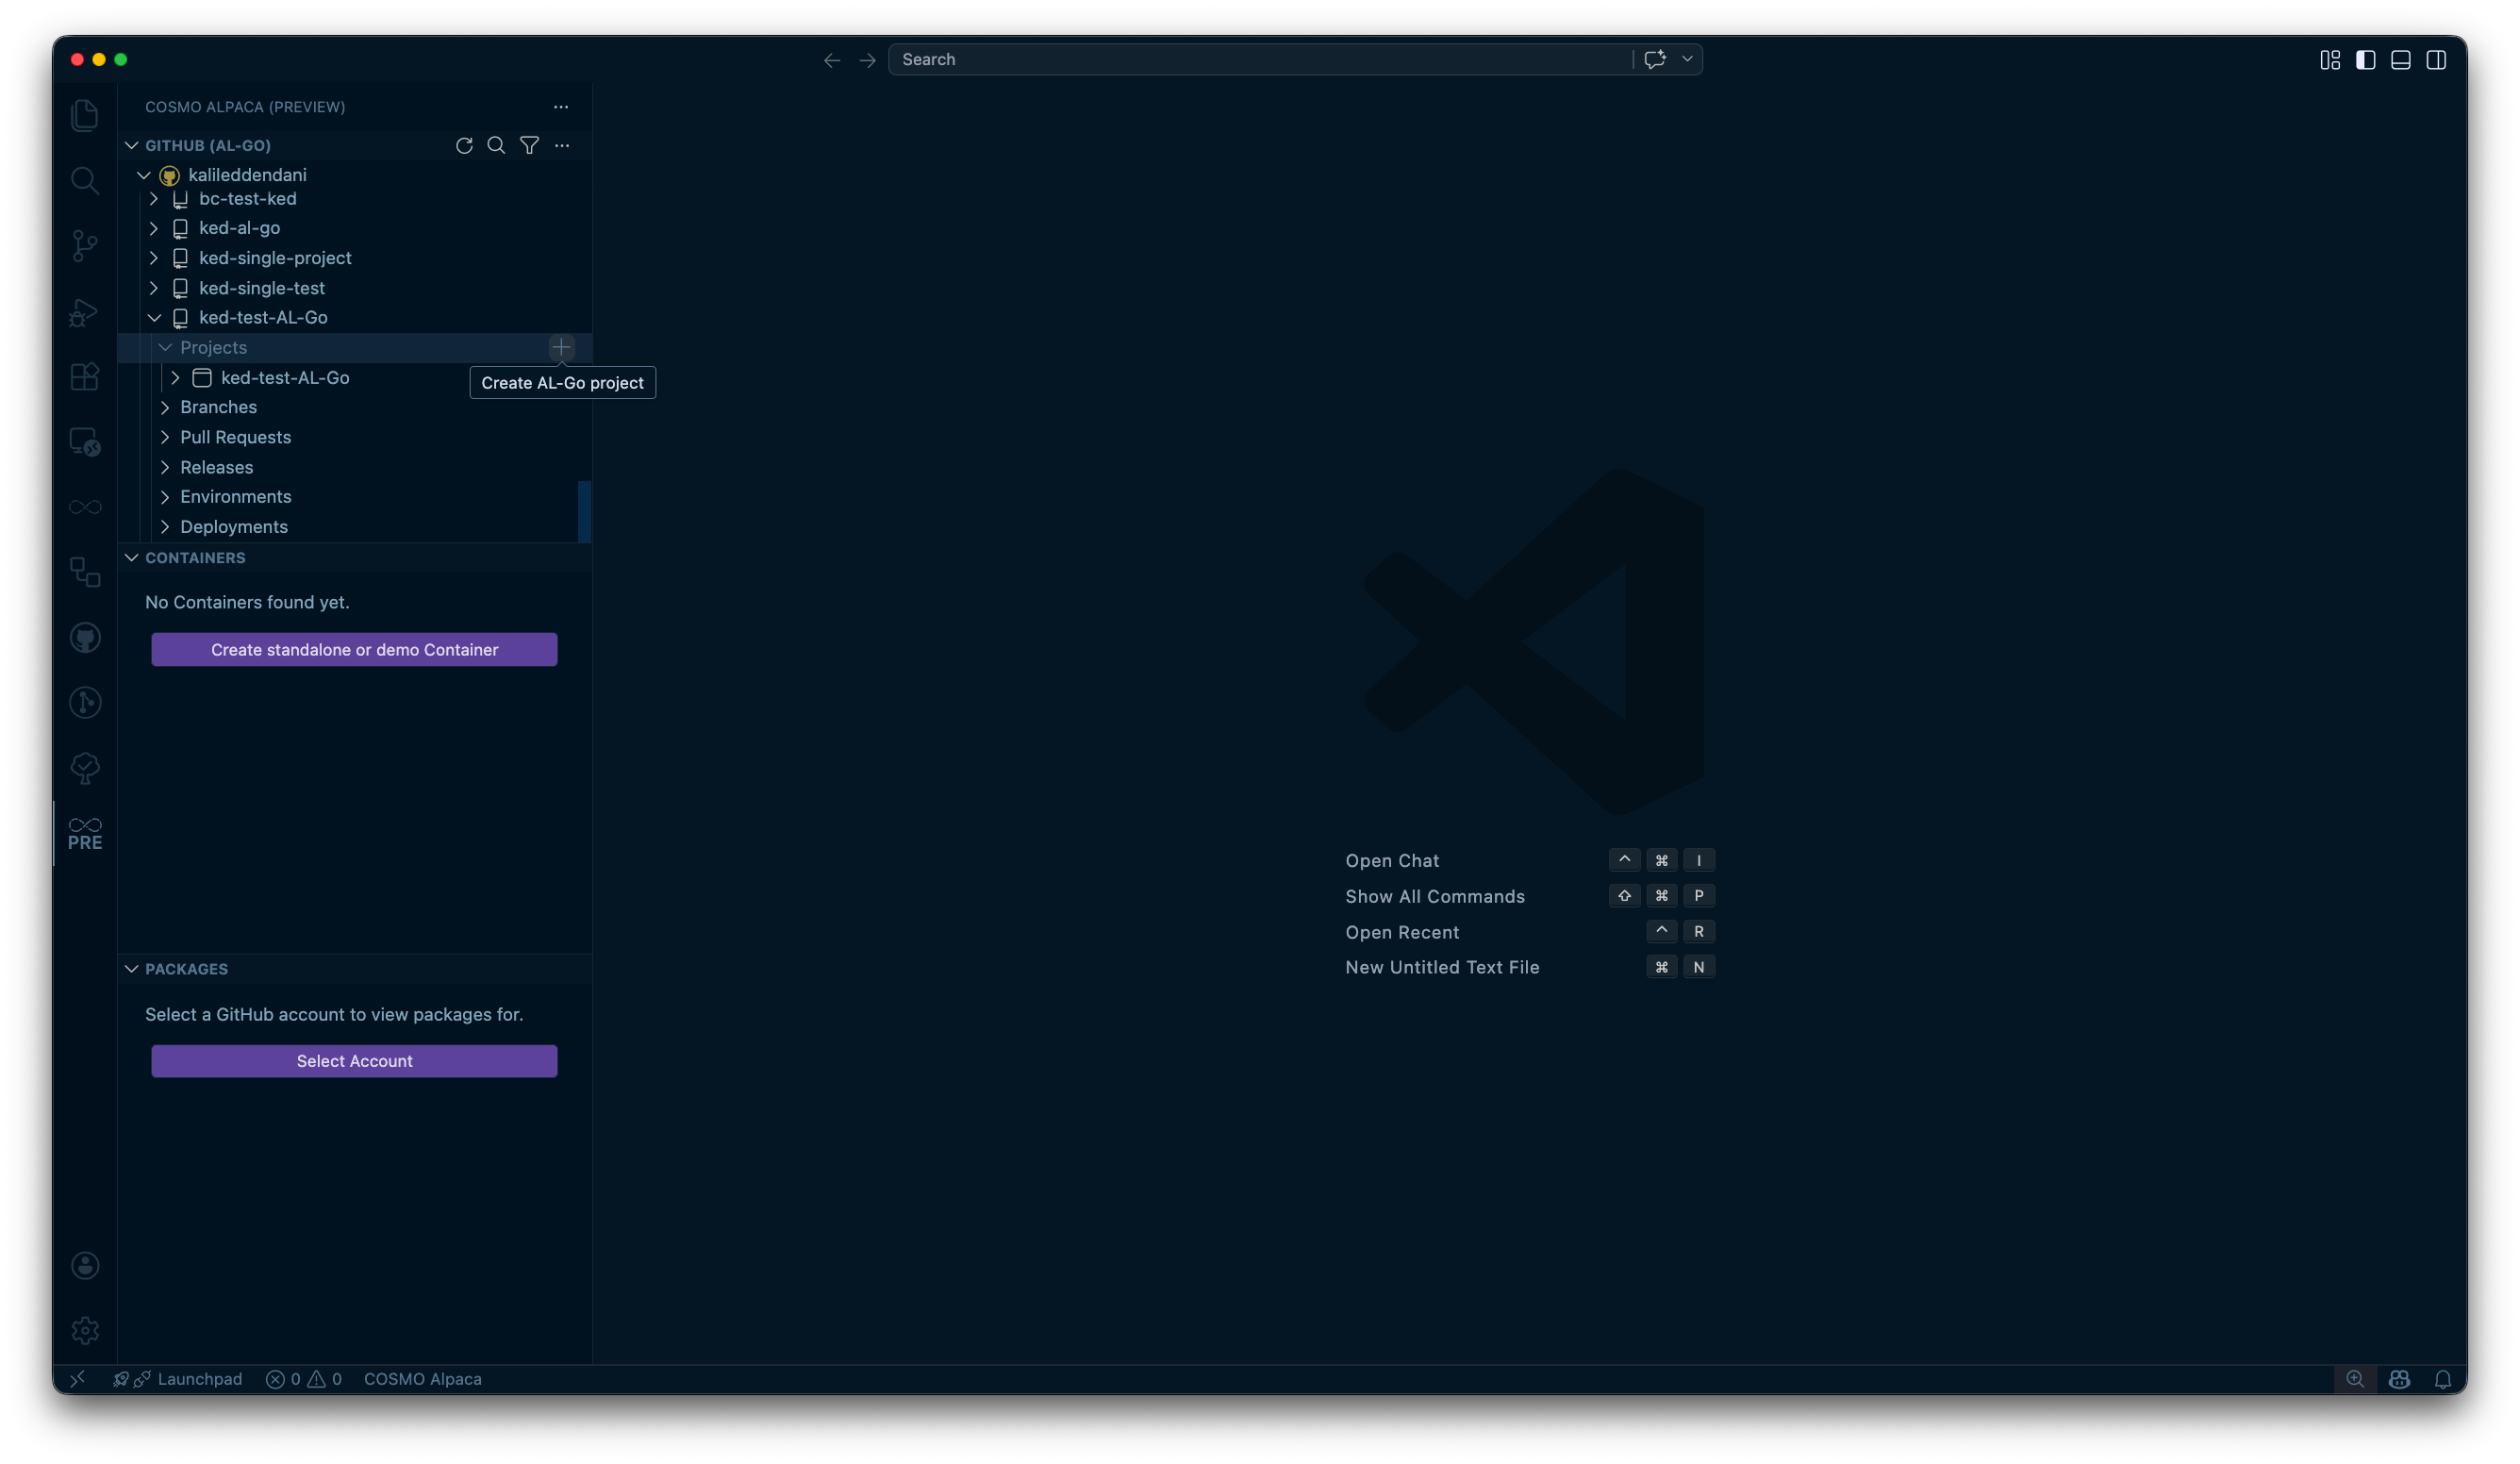Go back with the left arrow

832,60
